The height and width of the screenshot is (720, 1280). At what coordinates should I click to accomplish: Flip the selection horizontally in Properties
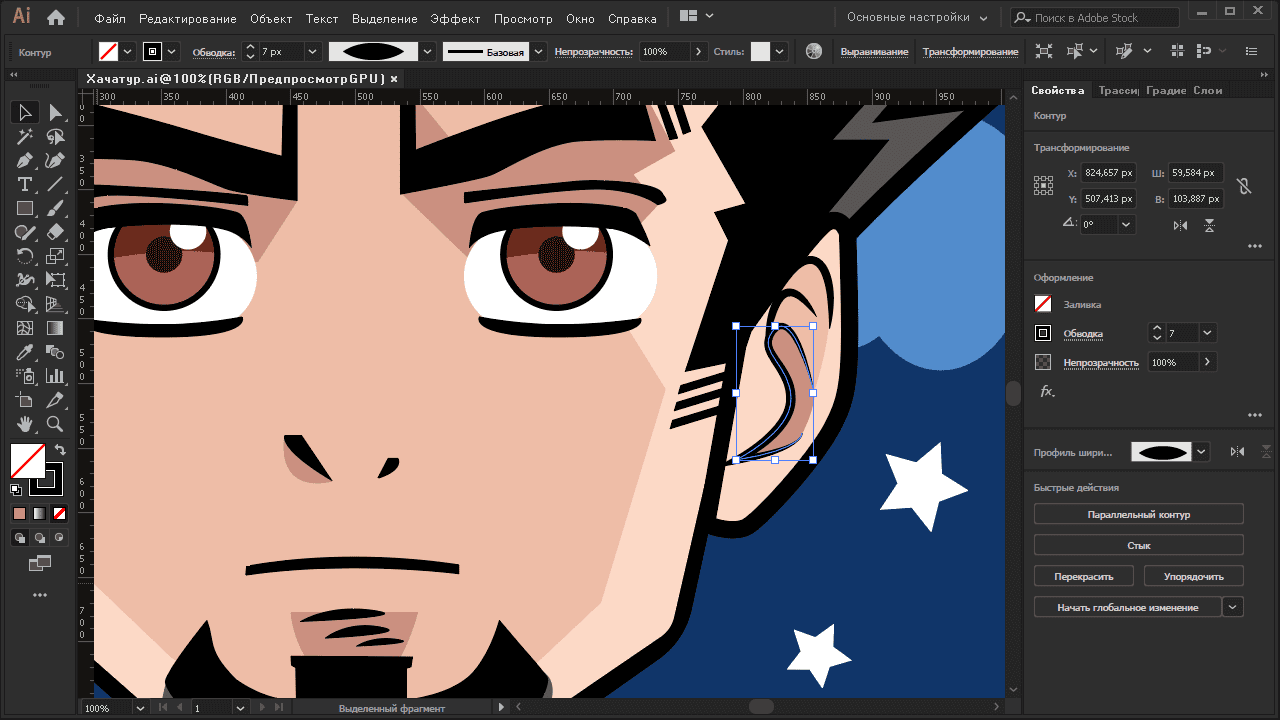click(x=1181, y=226)
